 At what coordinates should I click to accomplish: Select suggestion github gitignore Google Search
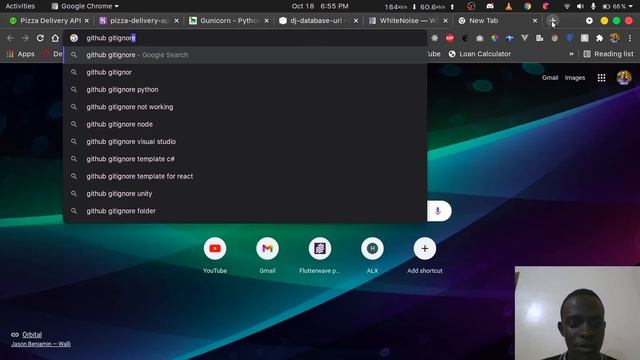245,55
